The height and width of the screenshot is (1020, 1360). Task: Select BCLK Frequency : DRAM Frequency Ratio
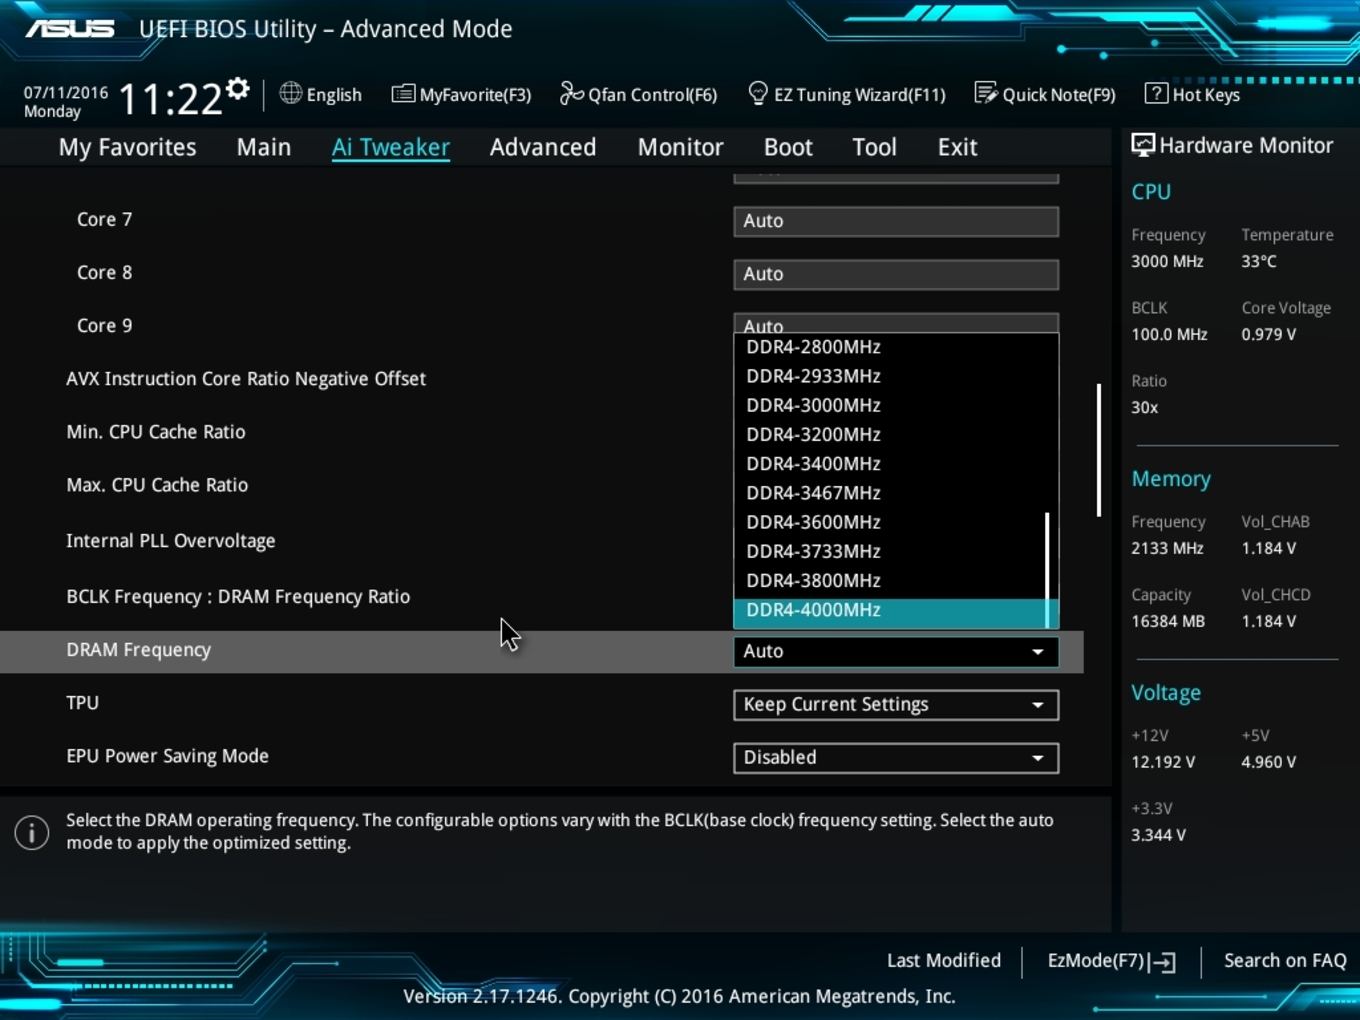point(238,596)
